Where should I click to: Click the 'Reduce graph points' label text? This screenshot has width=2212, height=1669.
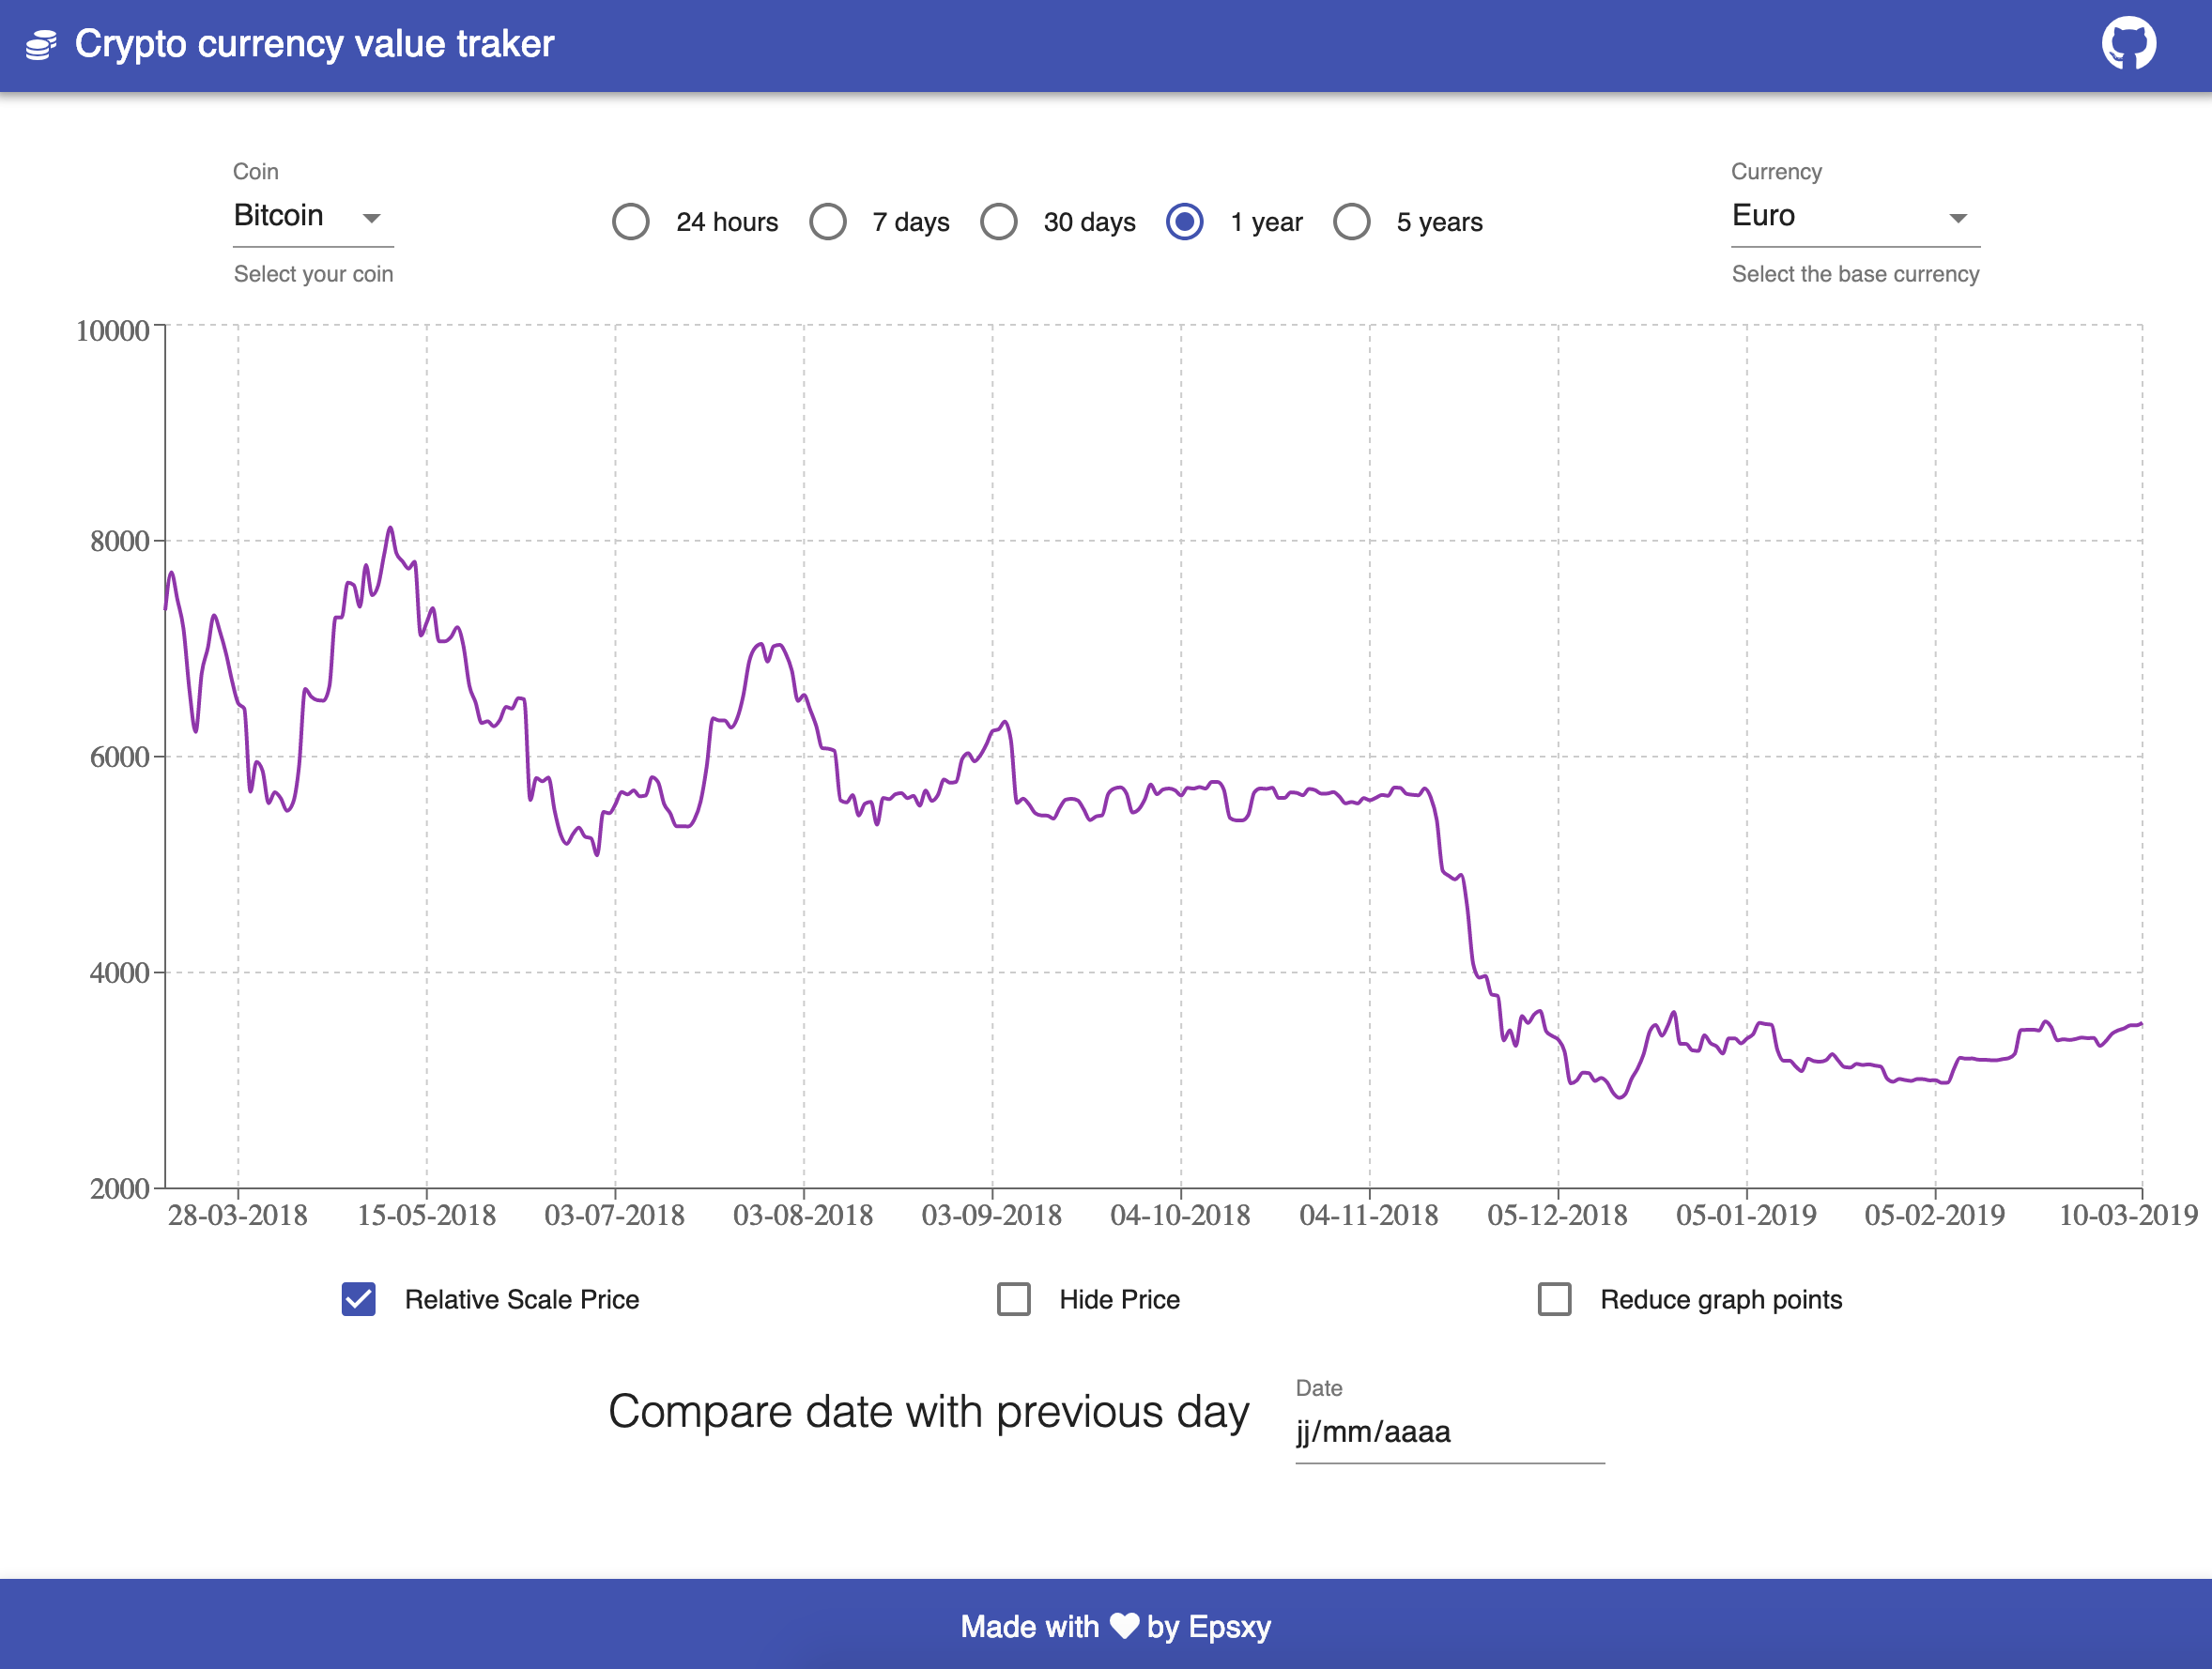point(1721,1300)
